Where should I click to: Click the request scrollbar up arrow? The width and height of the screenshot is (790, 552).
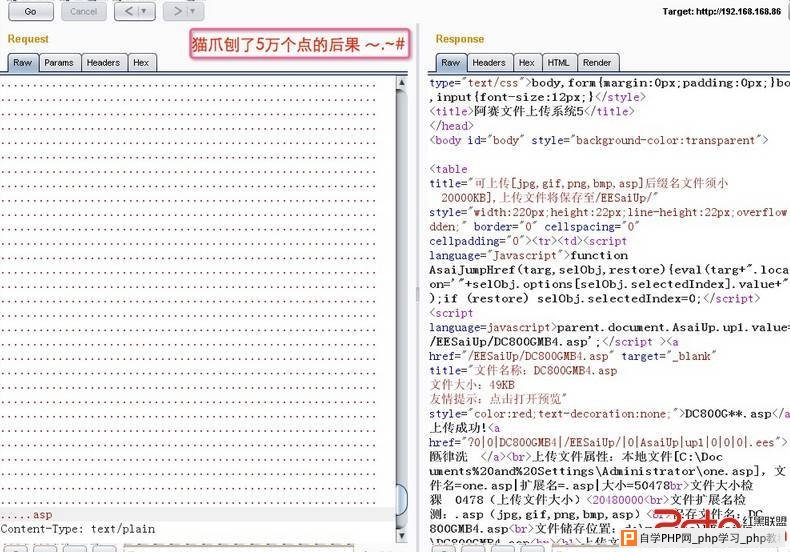[402, 83]
